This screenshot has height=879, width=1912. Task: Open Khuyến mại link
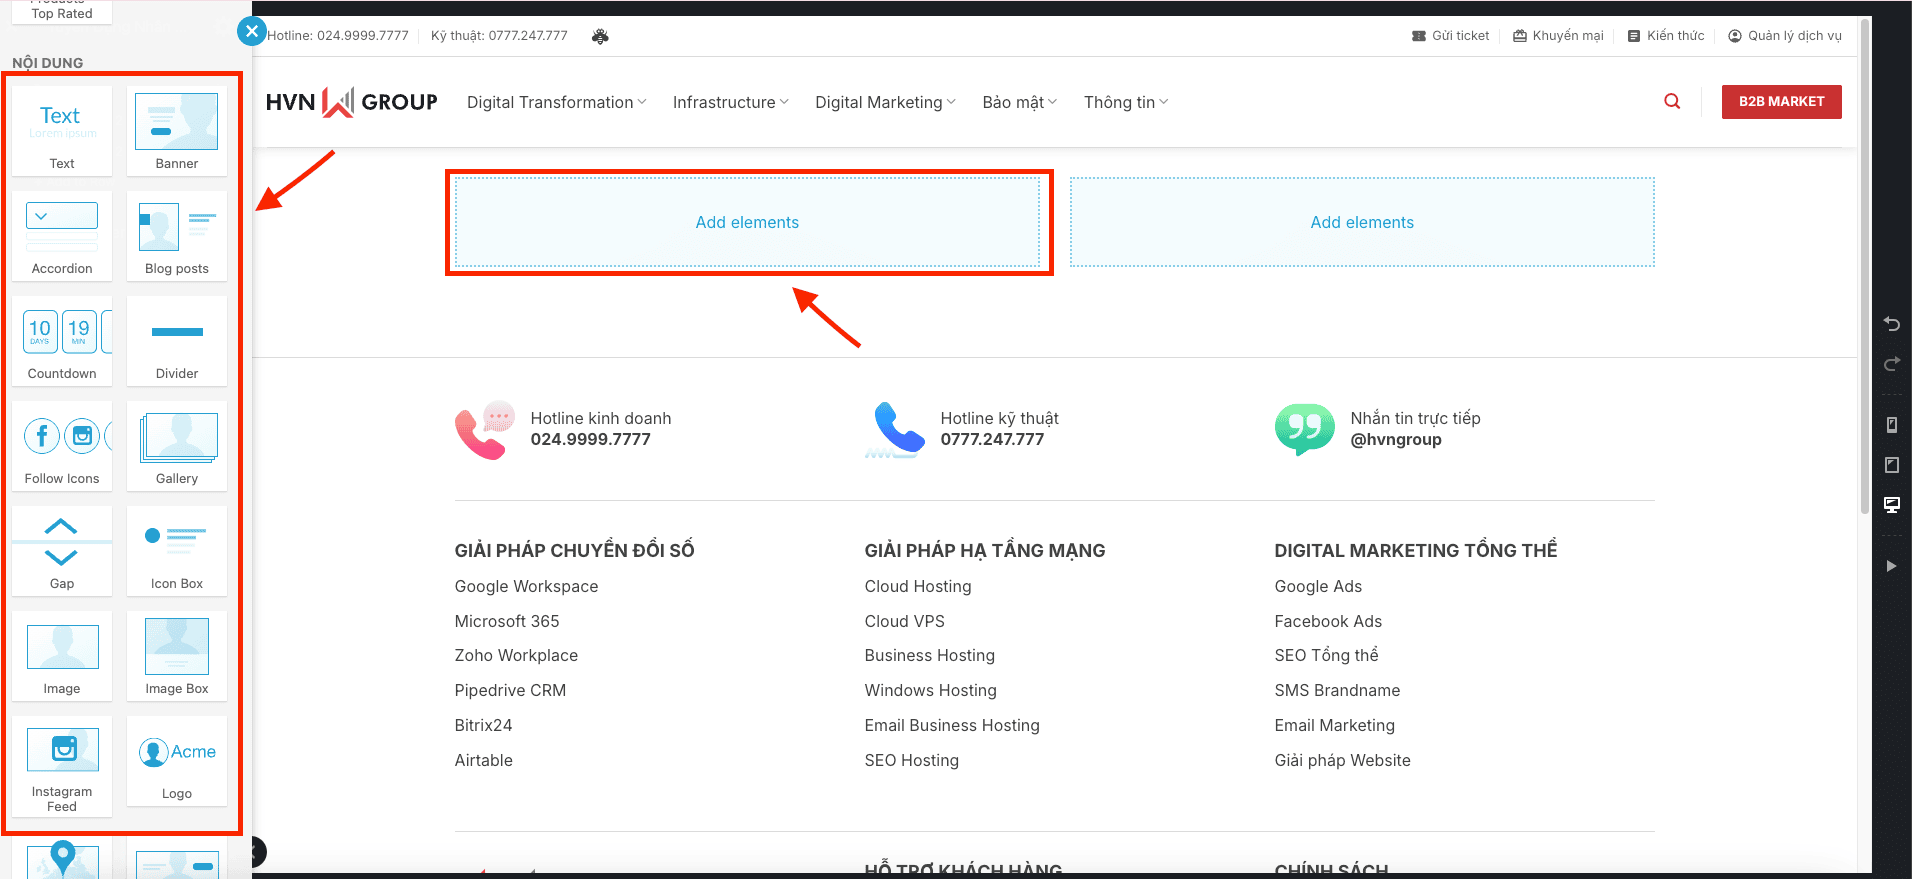coord(1558,36)
